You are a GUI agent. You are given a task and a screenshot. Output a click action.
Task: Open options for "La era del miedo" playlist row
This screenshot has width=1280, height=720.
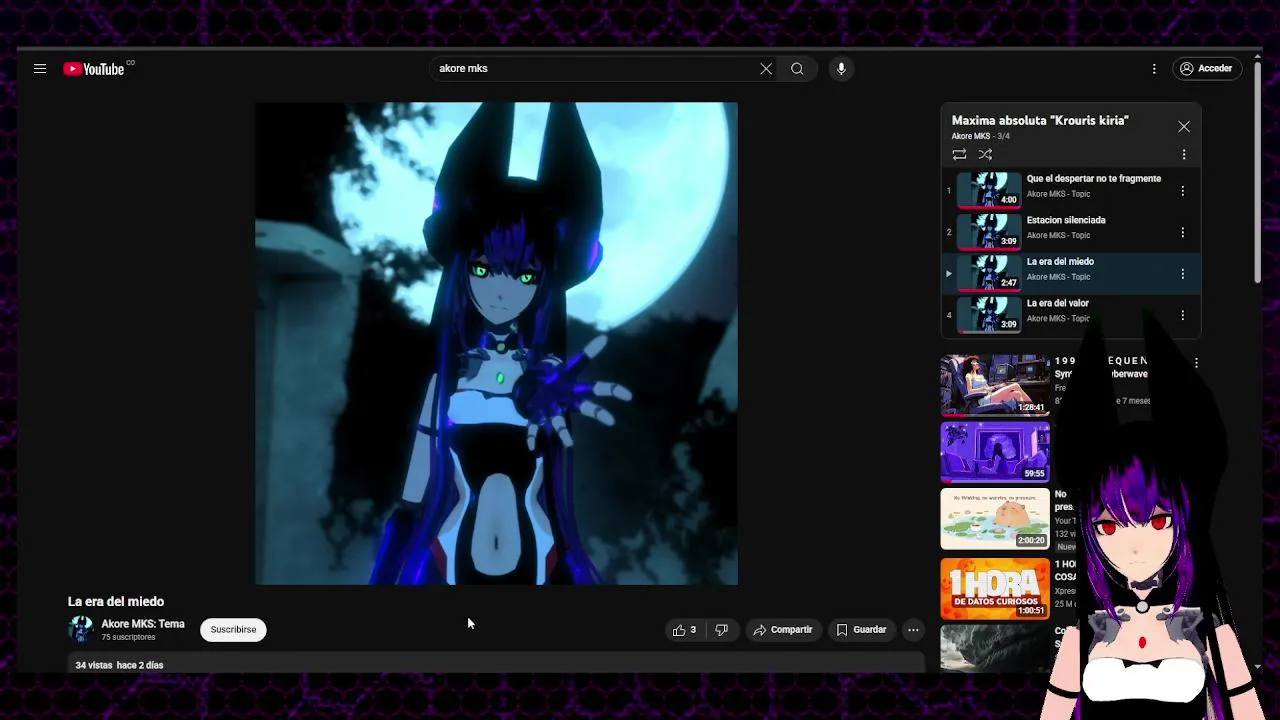[x=1183, y=274]
